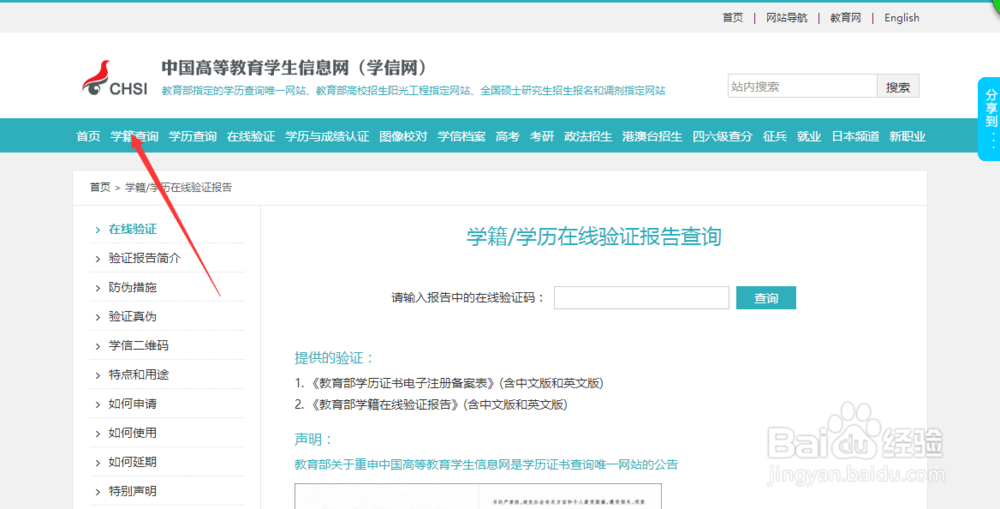Open 教育部关于重申 announcement link
Viewport: 1000px width, 509px height.
click(x=486, y=464)
